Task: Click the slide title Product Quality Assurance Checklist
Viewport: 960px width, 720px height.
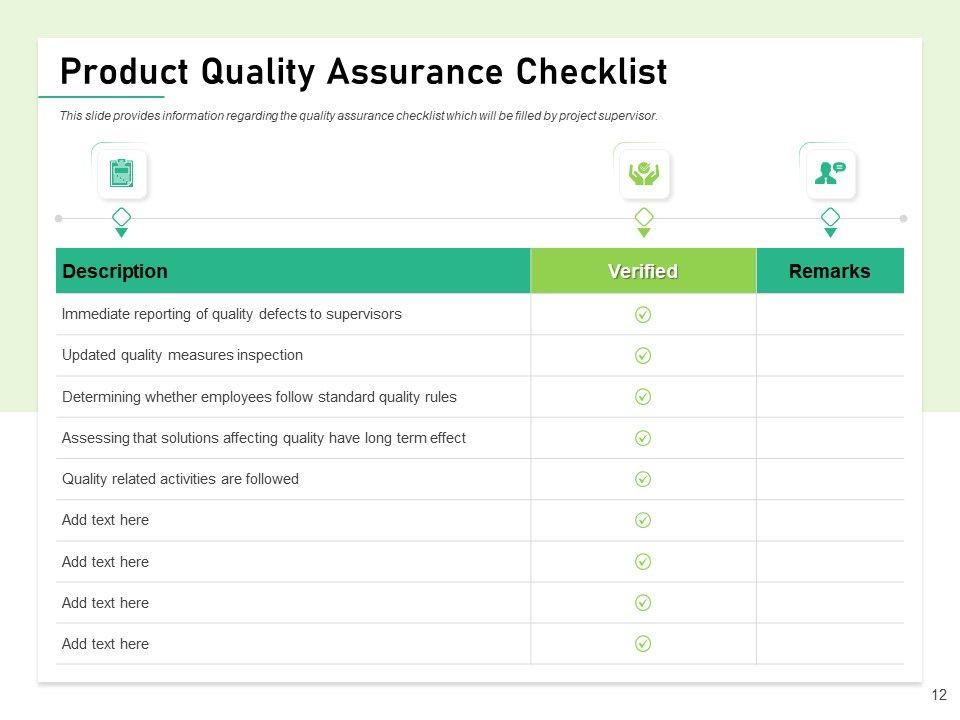Action: click(363, 72)
